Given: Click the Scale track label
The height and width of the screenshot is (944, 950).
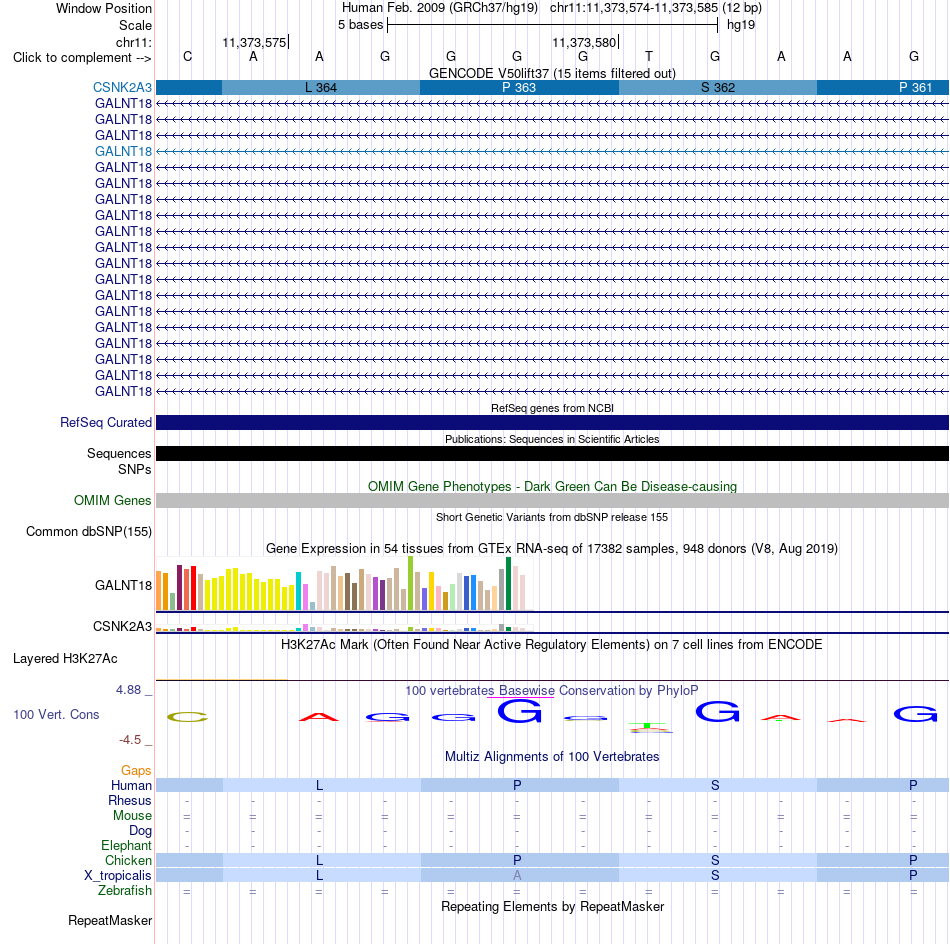Looking at the screenshot, I should (x=135, y=25).
